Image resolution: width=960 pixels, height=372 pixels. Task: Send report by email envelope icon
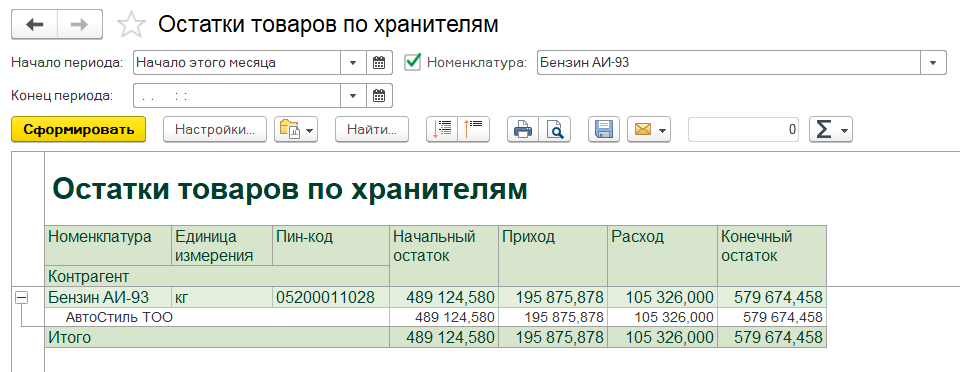point(649,129)
